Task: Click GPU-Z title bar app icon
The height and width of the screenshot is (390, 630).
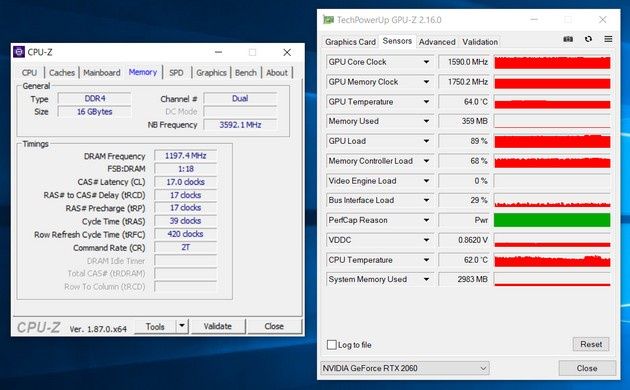Action: [x=328, y=20]
